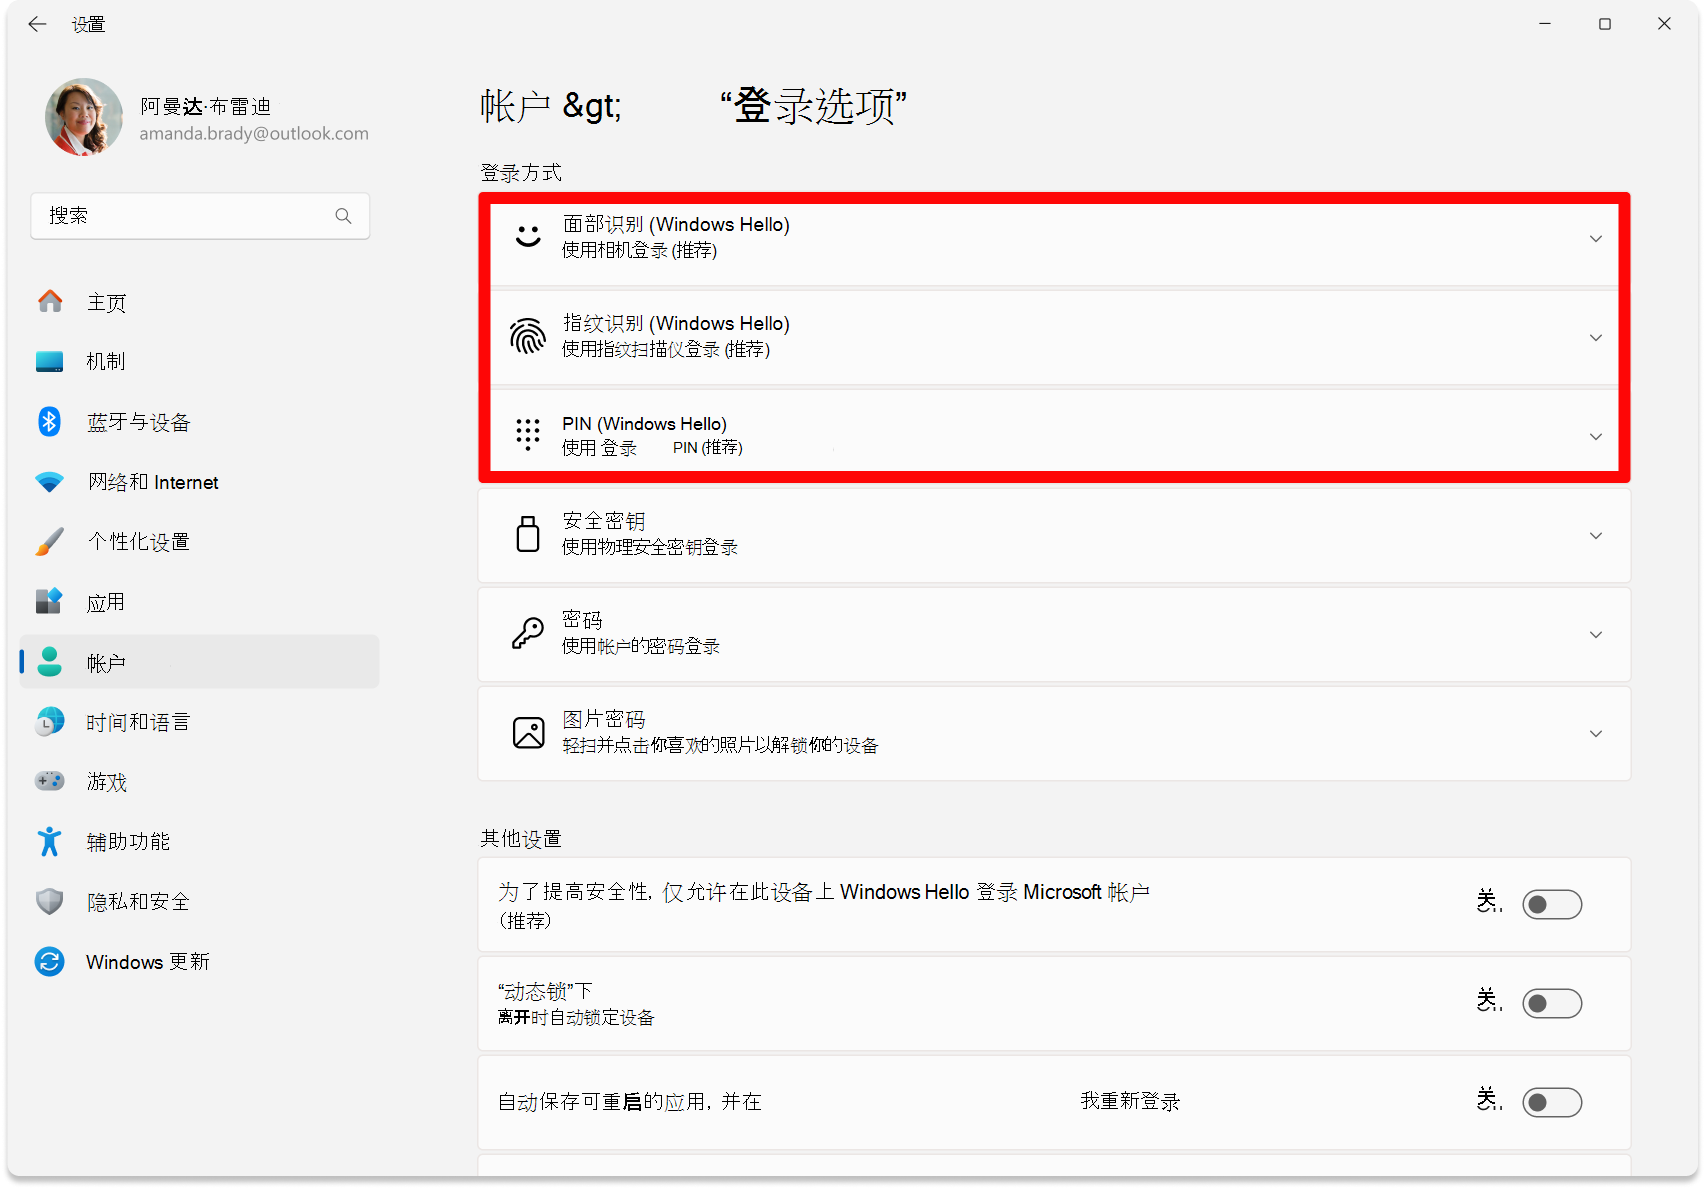Click the clock globe icon for 时间和语言
Screen dimensions: 1704x1188
pyautogui.click(x=49, y=721)
